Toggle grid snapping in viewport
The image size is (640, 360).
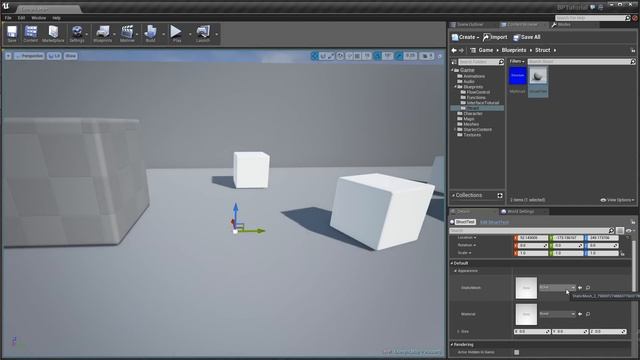358,56
